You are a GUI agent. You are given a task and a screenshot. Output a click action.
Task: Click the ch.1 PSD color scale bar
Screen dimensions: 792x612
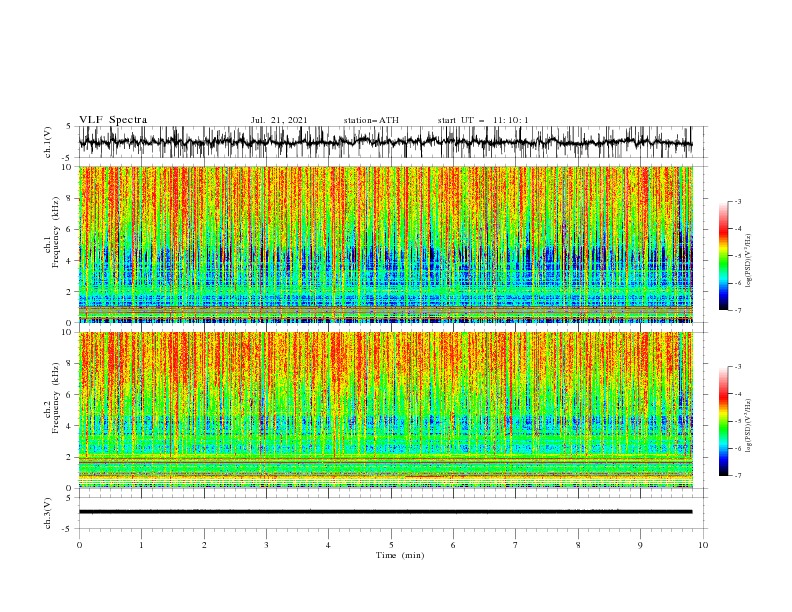point(723,256)
